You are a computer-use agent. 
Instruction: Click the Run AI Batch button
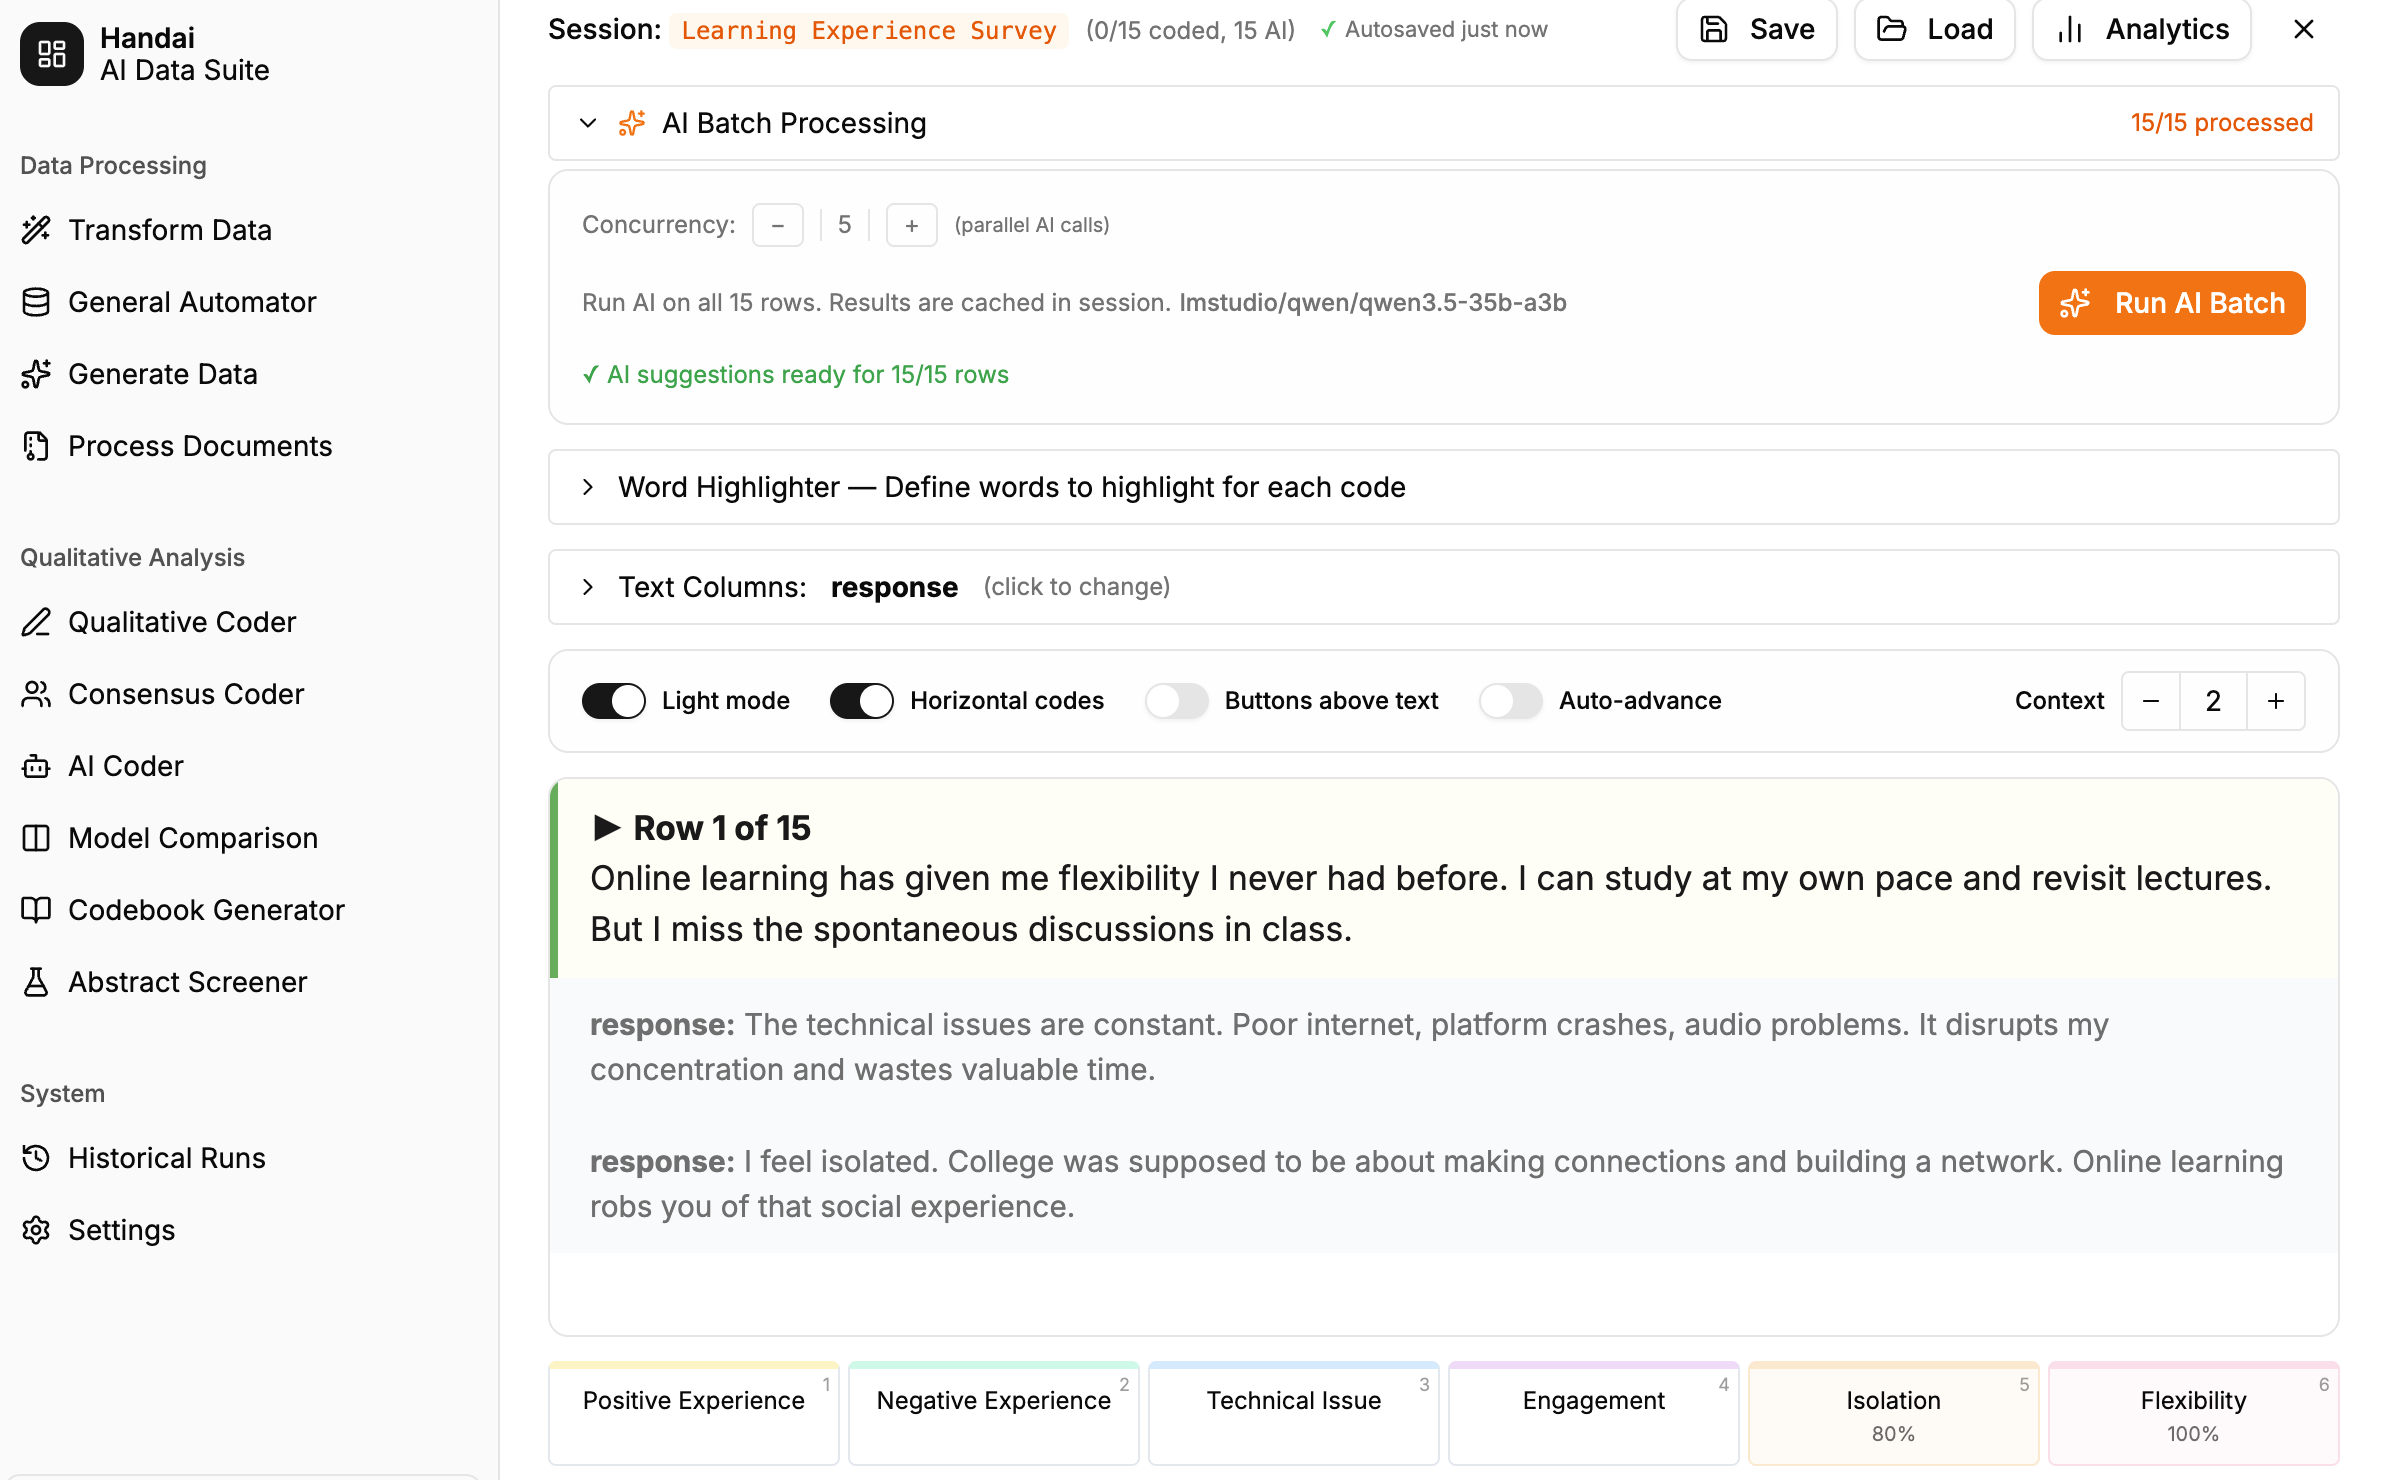[x=2170, y=303]
